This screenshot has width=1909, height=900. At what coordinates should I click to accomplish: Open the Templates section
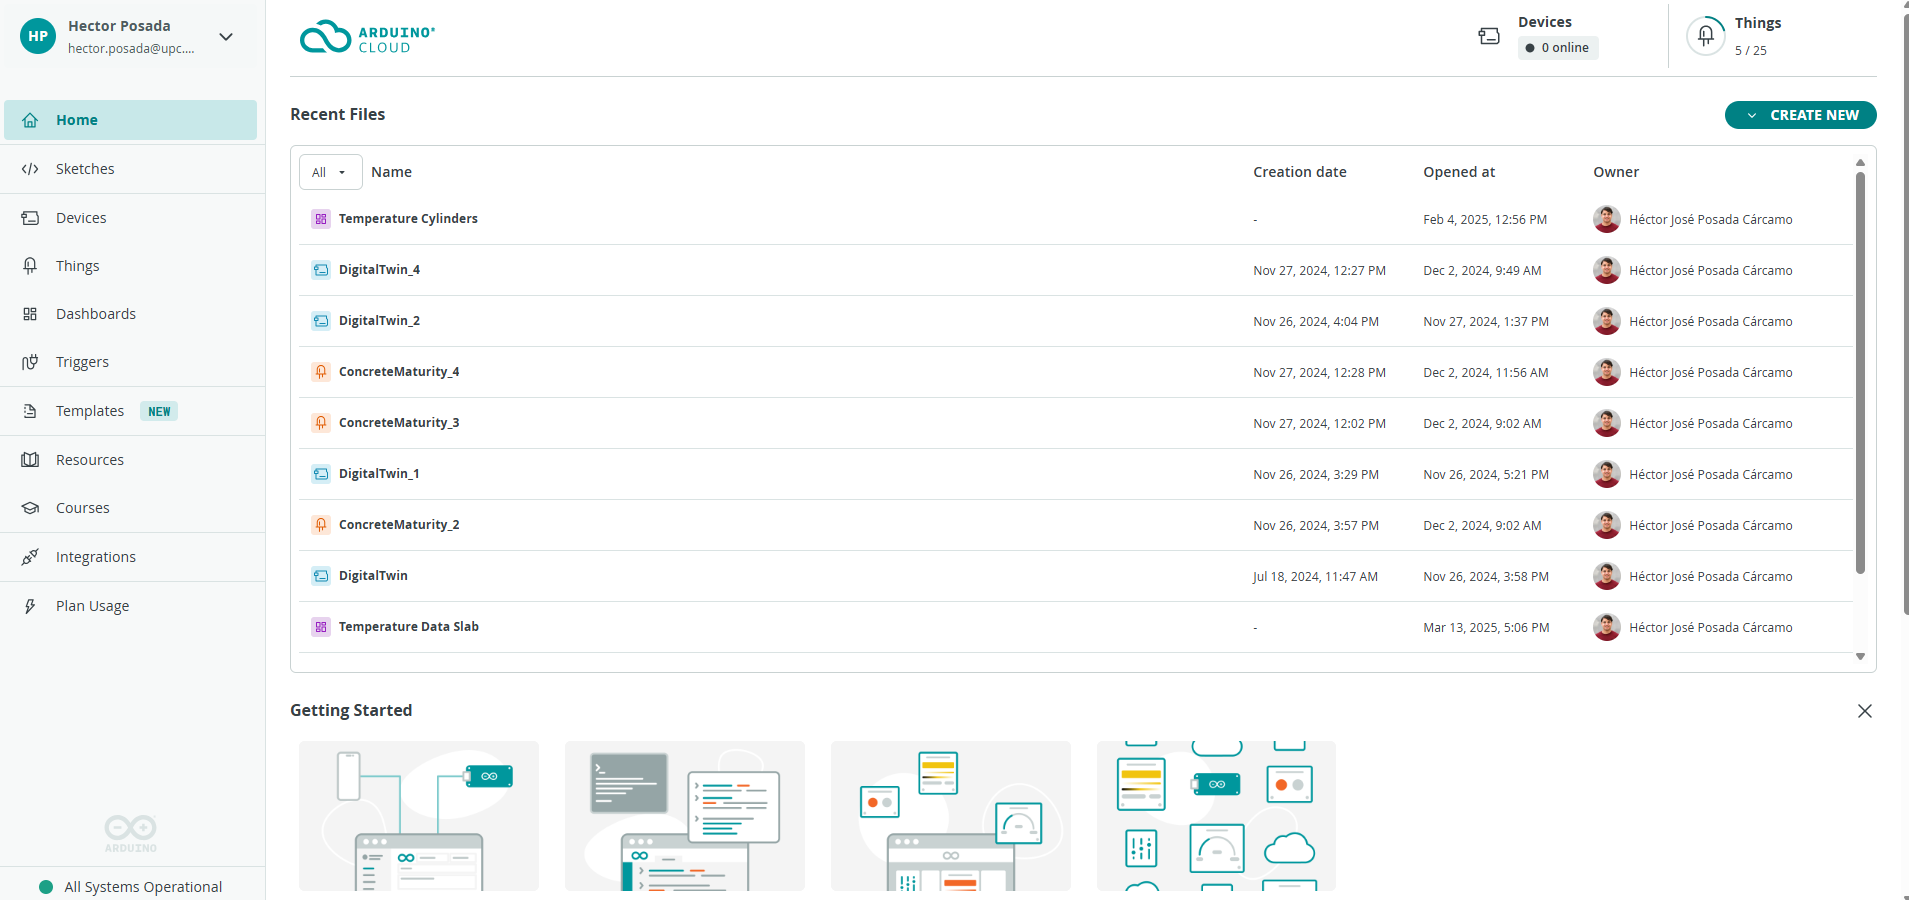90,411
